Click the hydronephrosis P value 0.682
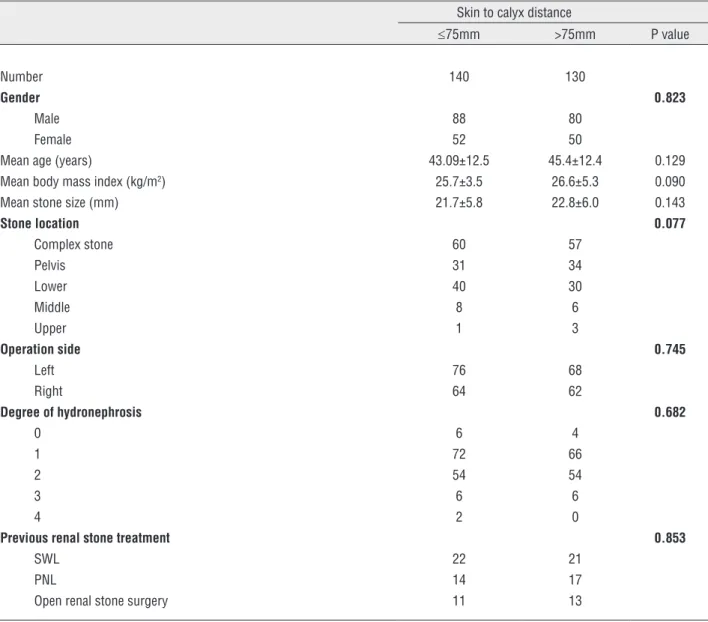Viewport: 708px width, 622px height. (670, 413)
